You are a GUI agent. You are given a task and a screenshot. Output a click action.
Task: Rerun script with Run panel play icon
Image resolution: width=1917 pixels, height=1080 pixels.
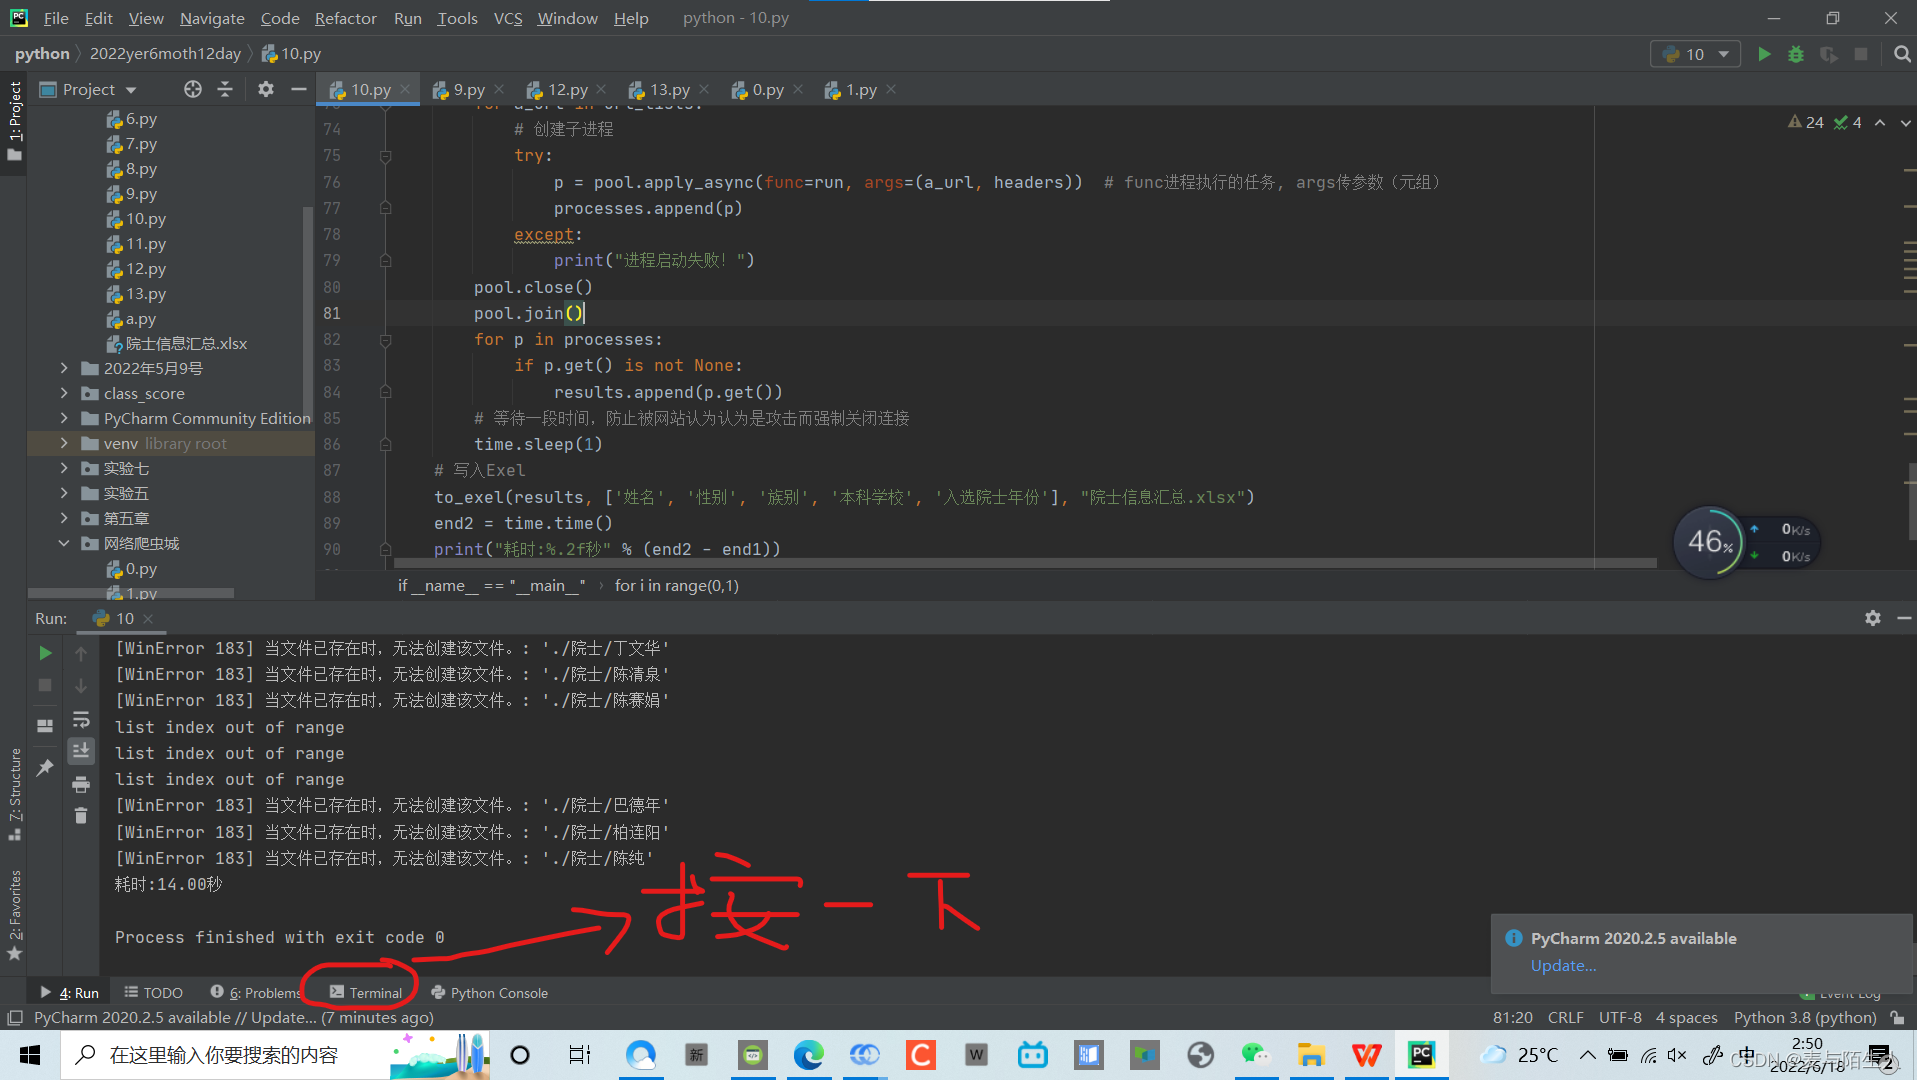coord(45,653)
